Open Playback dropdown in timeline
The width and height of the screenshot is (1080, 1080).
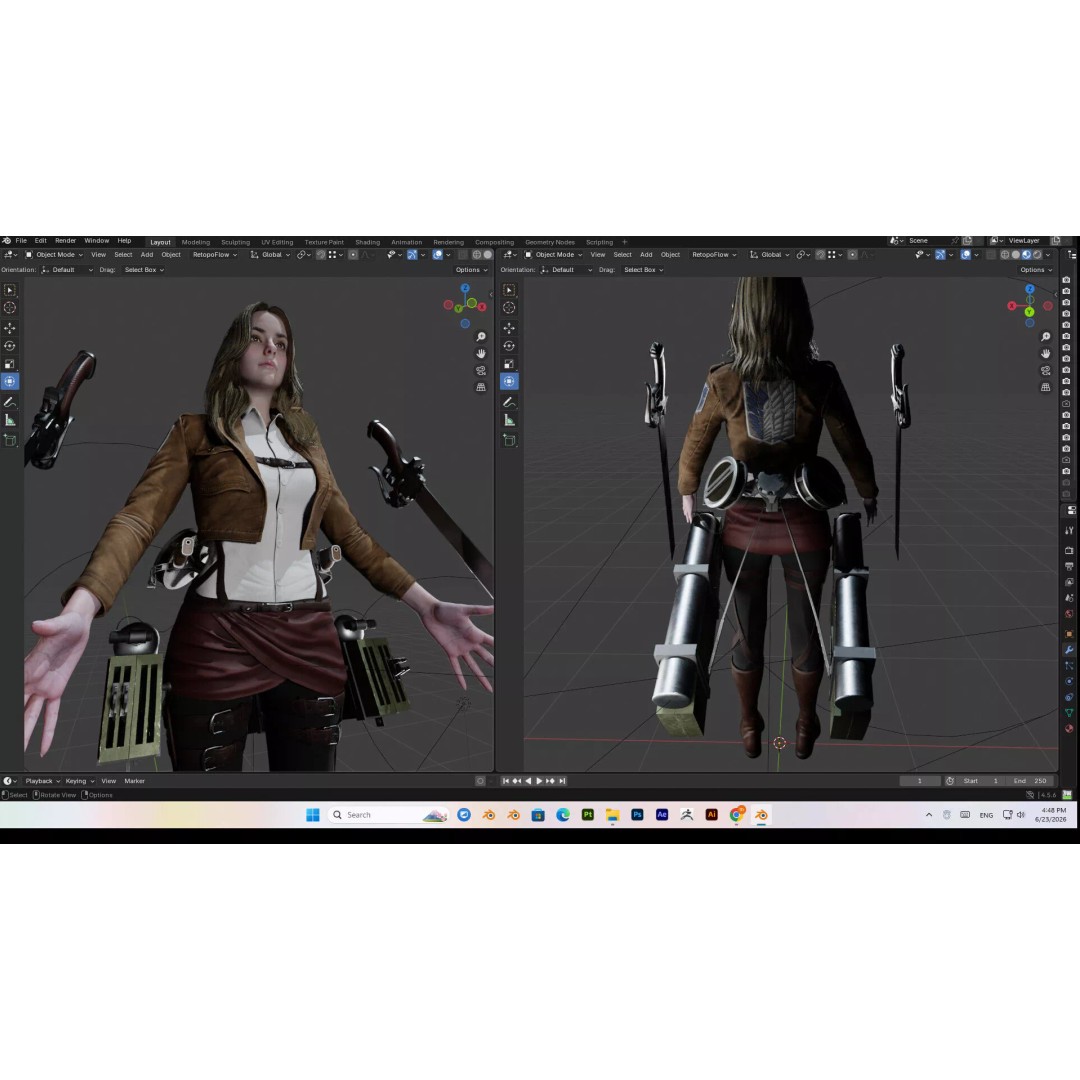43,781
